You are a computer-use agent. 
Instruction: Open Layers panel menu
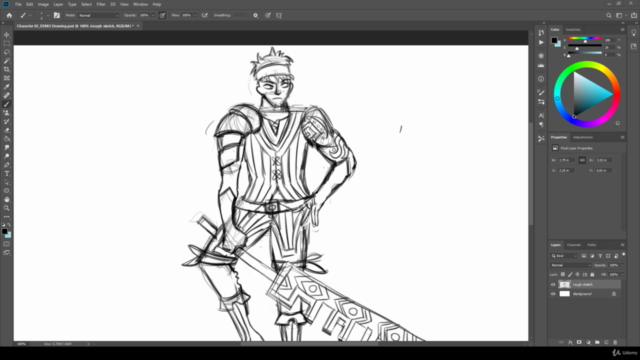point(622,245)
